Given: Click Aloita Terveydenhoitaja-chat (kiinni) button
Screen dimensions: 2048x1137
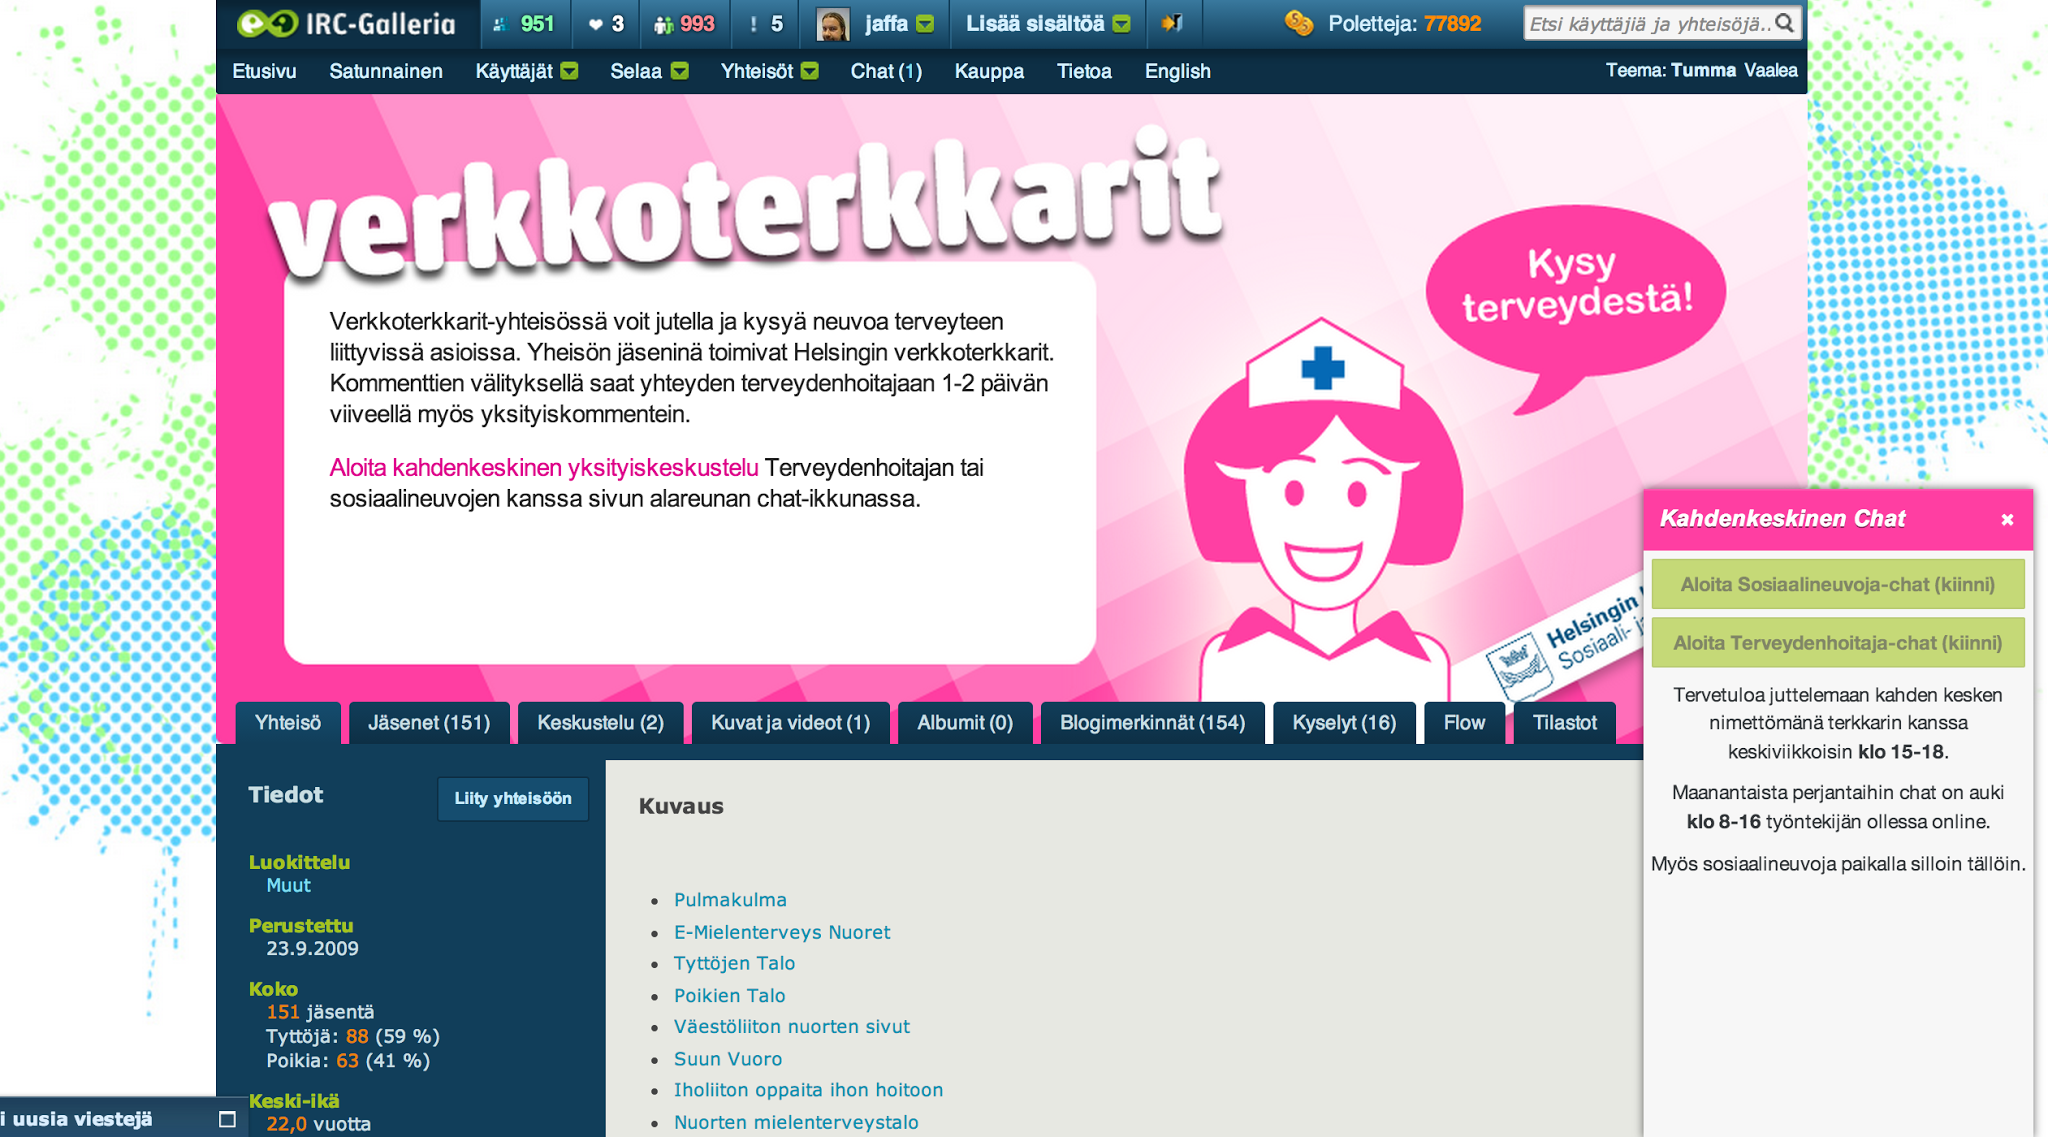Looking at the screenshot, I should point(1837,643).
